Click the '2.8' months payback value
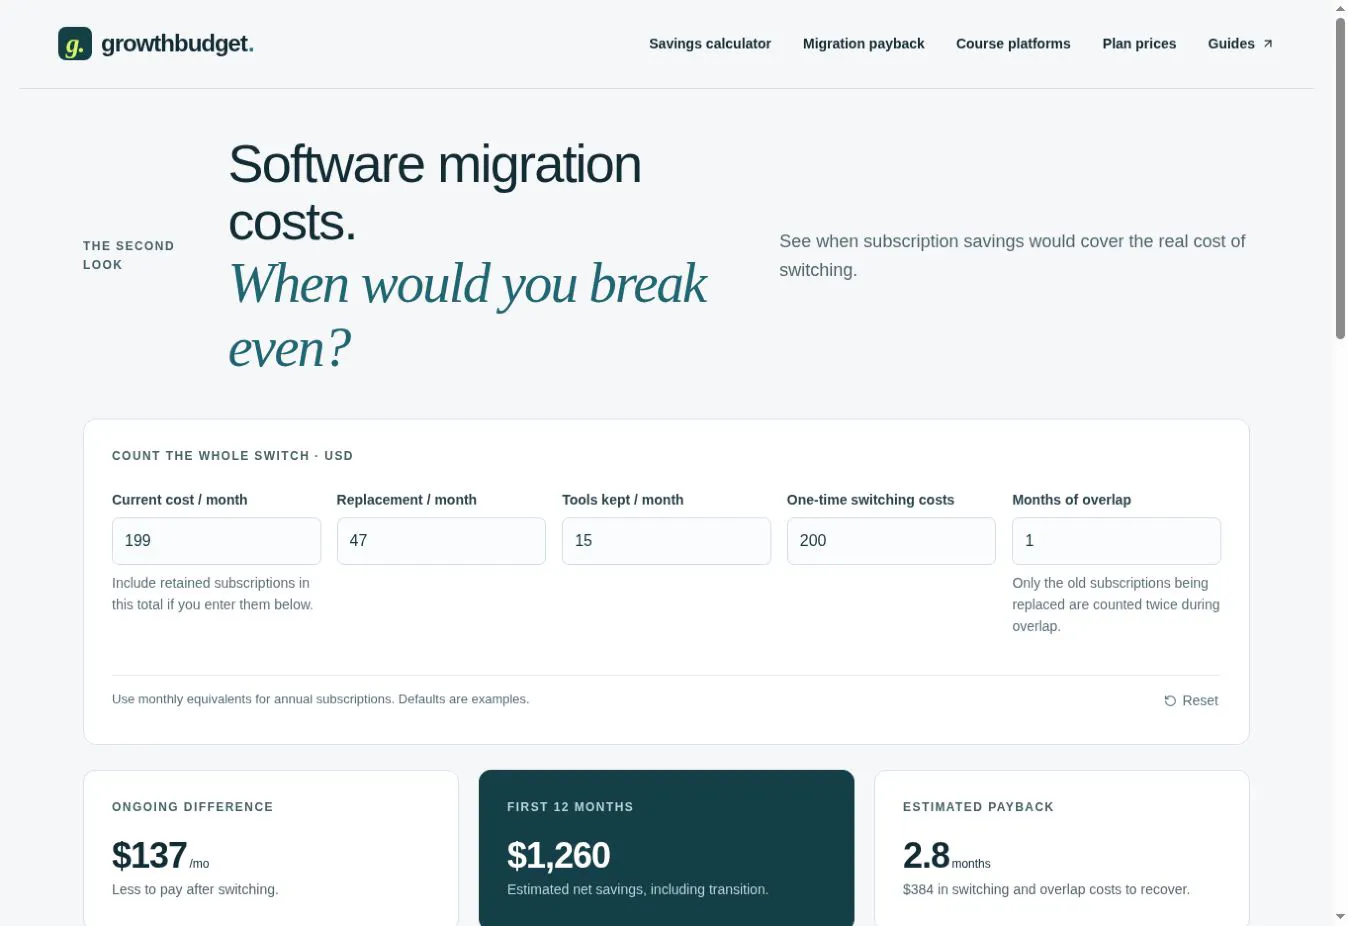 926,856
